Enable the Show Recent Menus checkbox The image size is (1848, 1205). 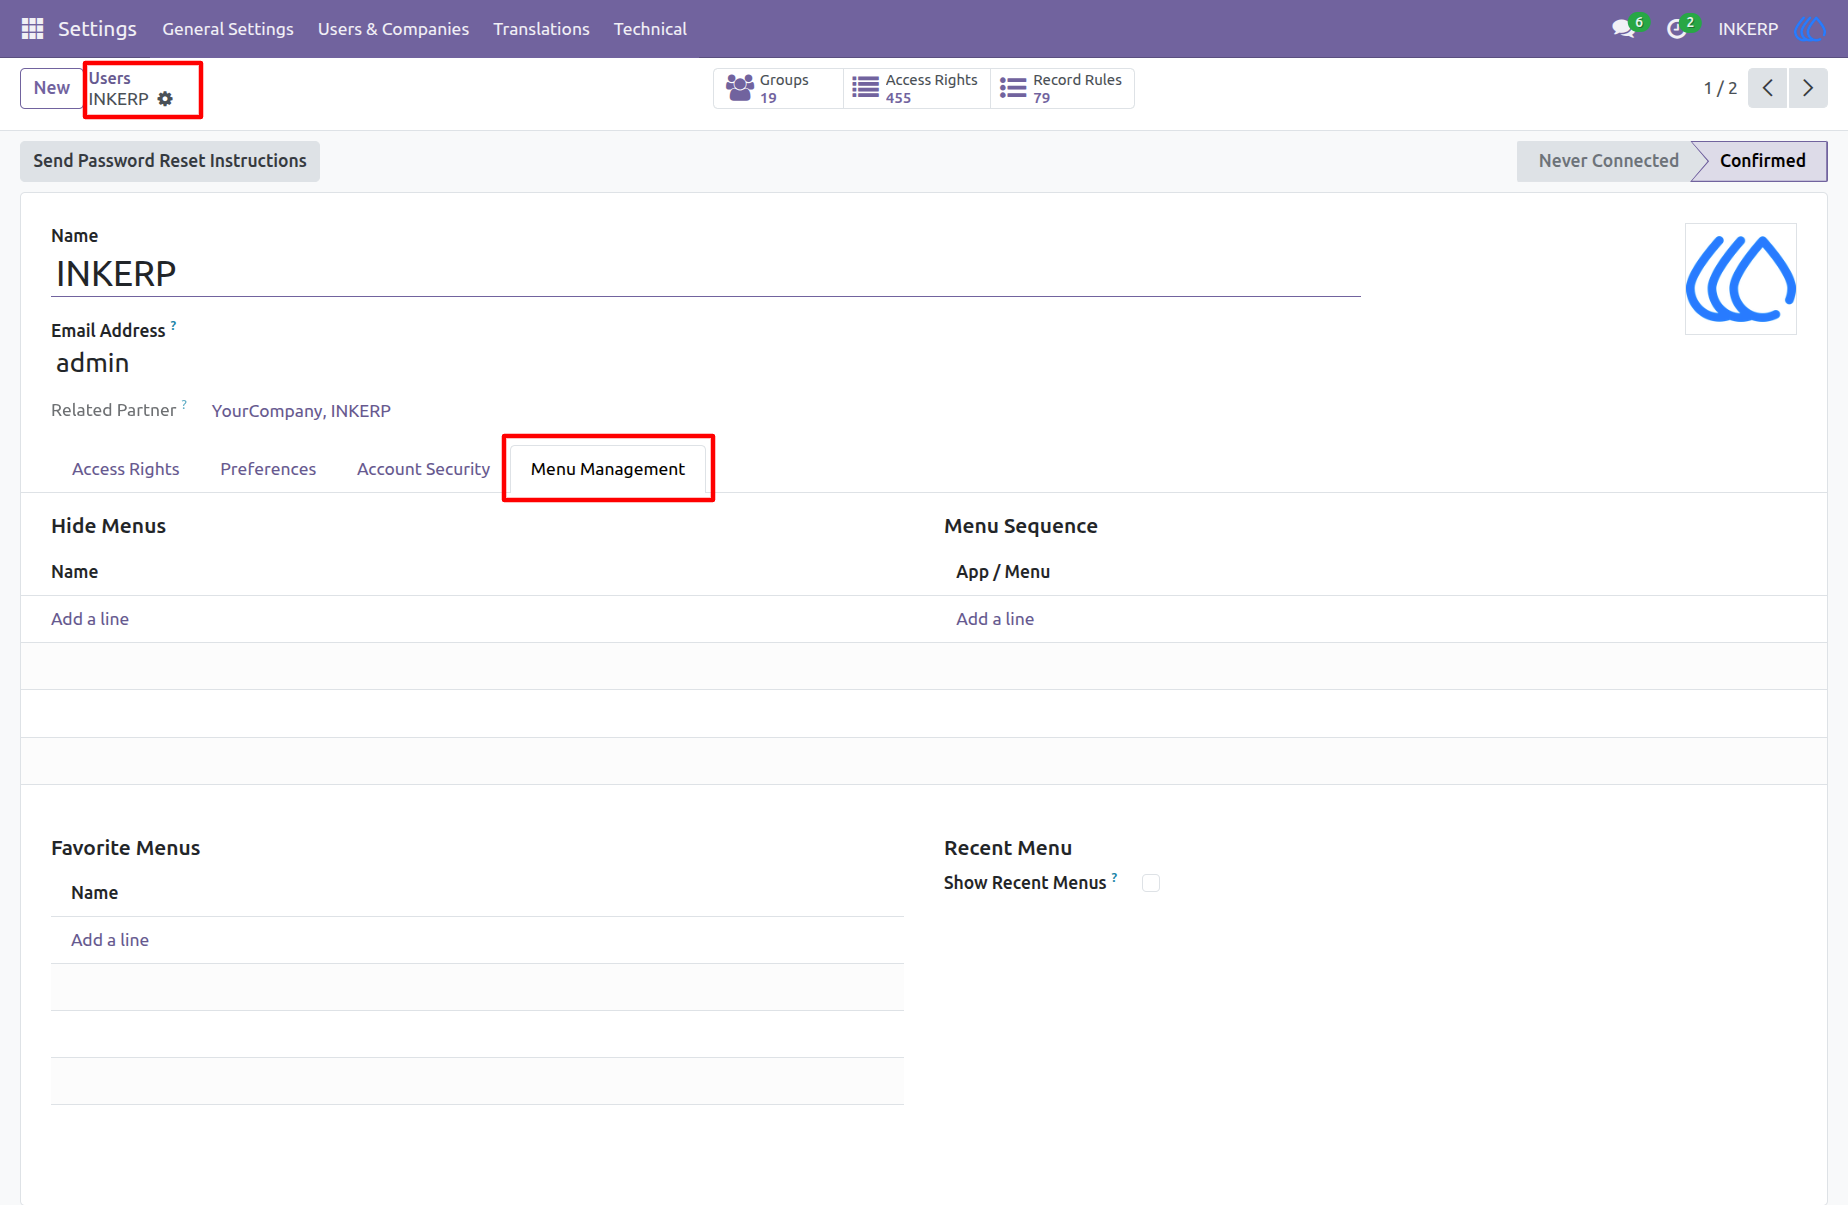(1151, 883)
